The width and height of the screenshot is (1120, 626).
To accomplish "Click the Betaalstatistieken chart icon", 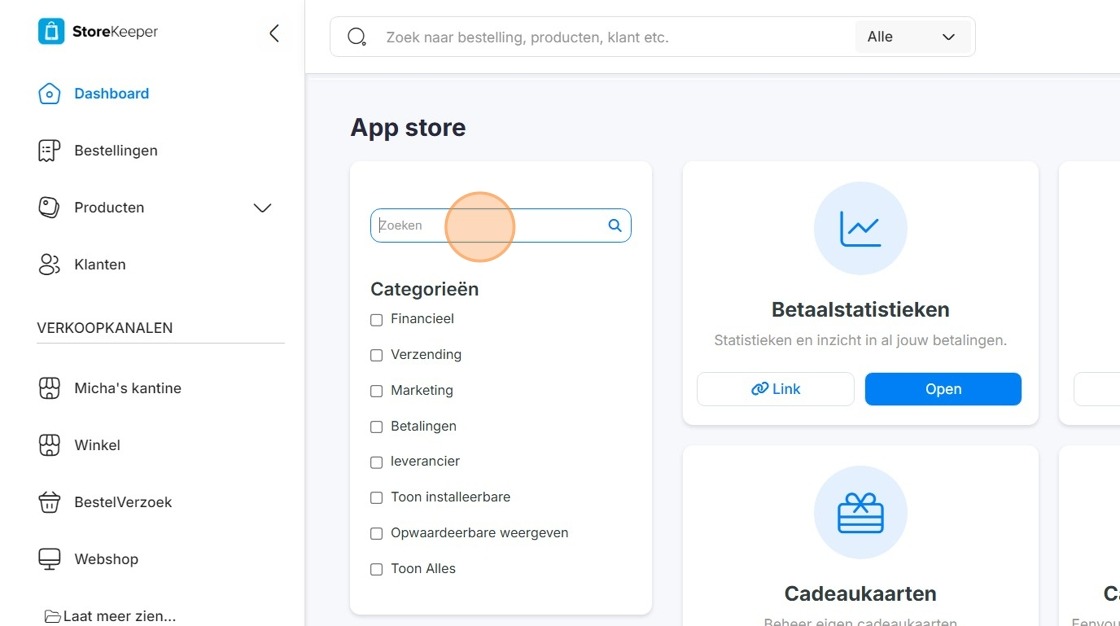I will click(860, 228).
